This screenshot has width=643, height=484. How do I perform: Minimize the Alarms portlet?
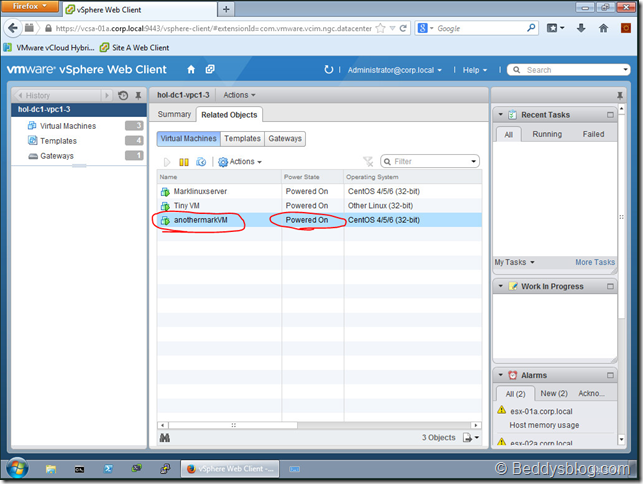tap(610, 375)
